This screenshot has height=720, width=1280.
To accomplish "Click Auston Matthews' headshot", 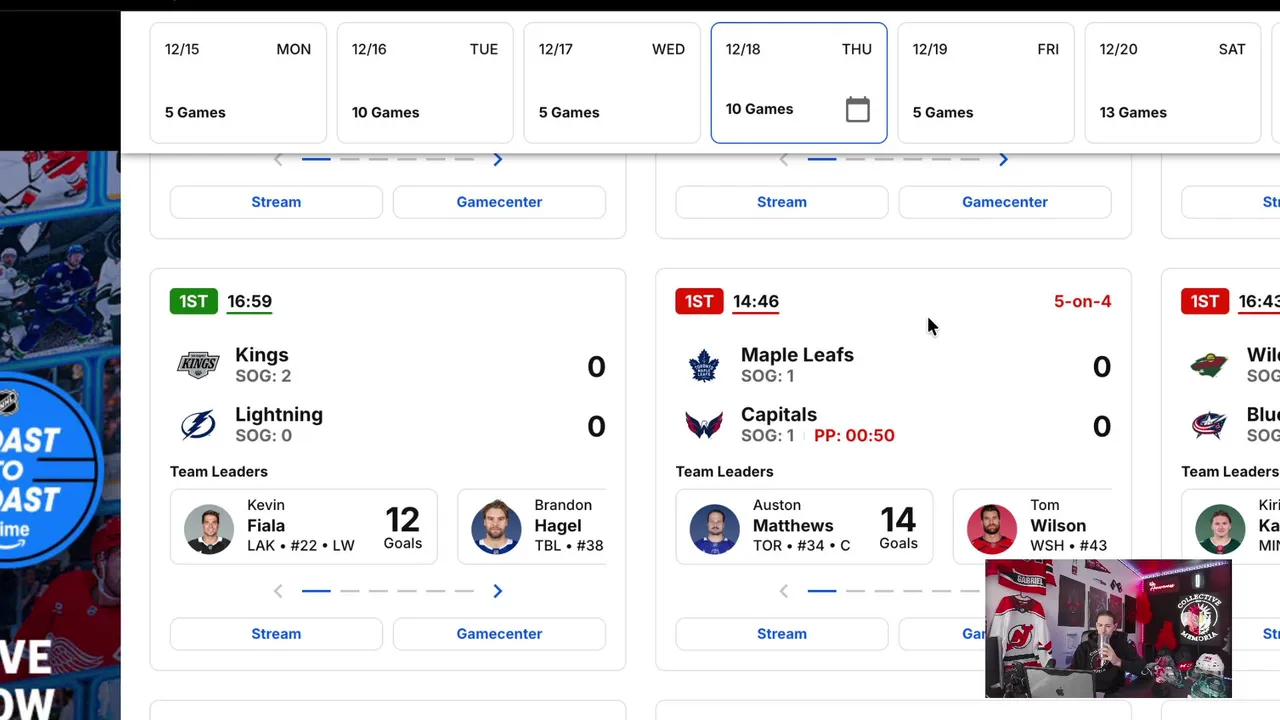I will coord(714,526).
